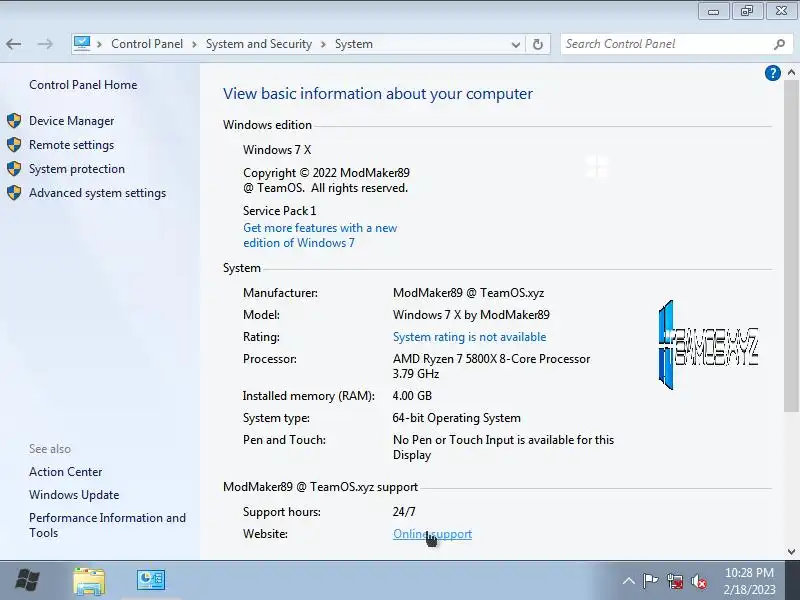Click shield icon beside Advanced system settings
Image resolution: width=800 pixels, height=600 pixels.
14,193
